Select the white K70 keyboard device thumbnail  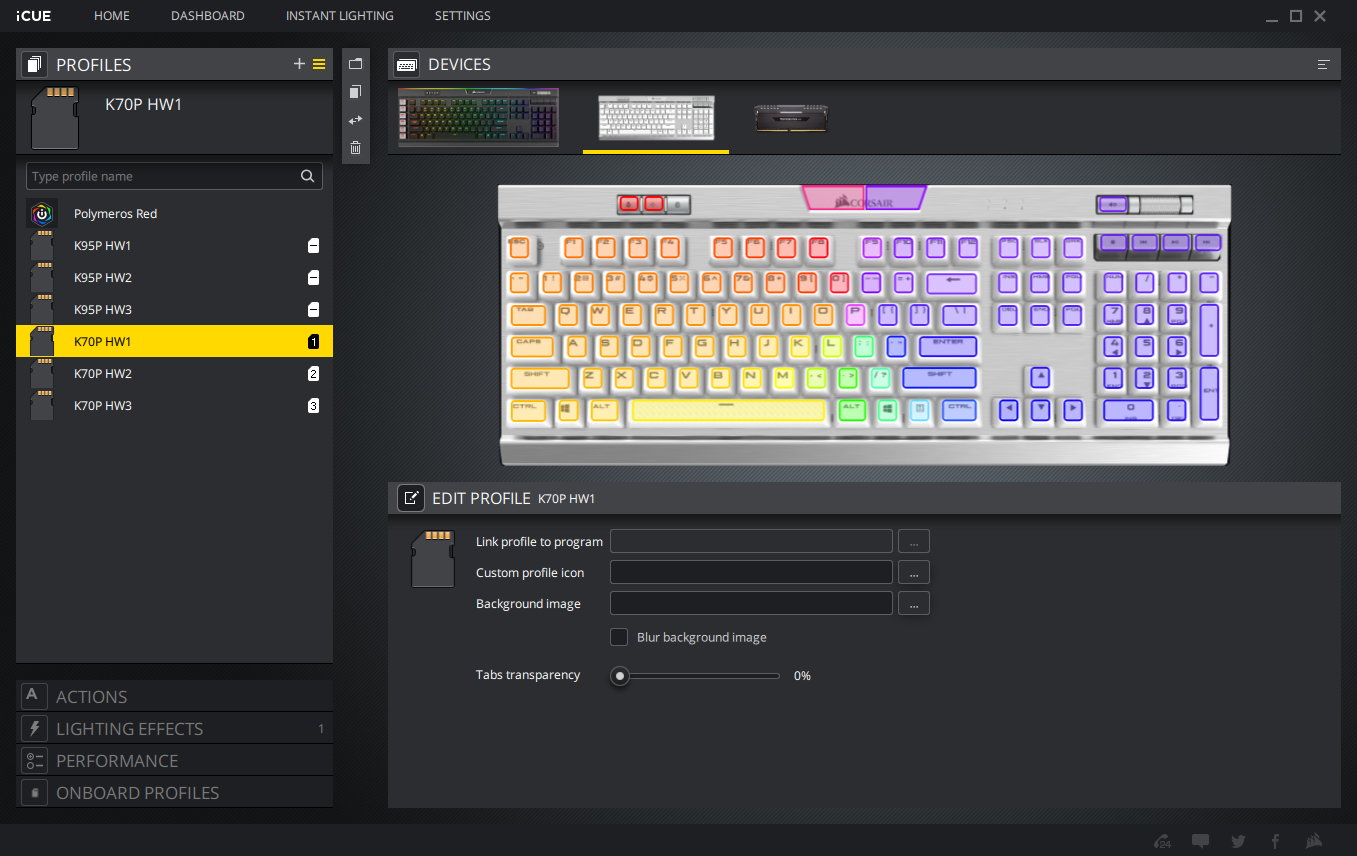[656, 117]
